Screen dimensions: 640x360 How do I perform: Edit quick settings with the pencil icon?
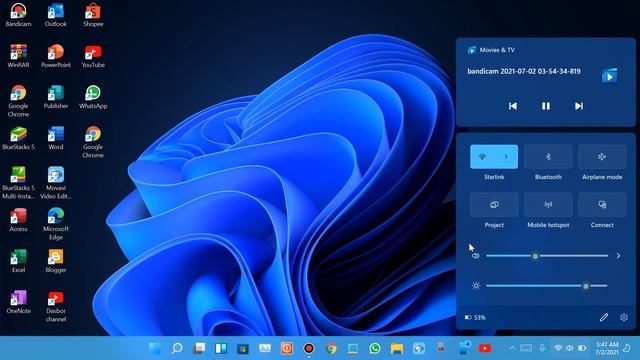click(604, 317)
